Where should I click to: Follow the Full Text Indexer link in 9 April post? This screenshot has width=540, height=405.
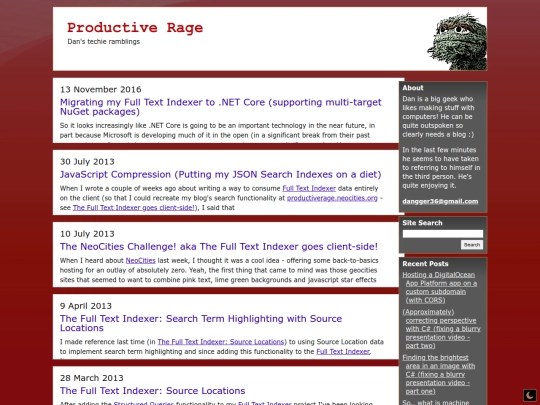343,351
